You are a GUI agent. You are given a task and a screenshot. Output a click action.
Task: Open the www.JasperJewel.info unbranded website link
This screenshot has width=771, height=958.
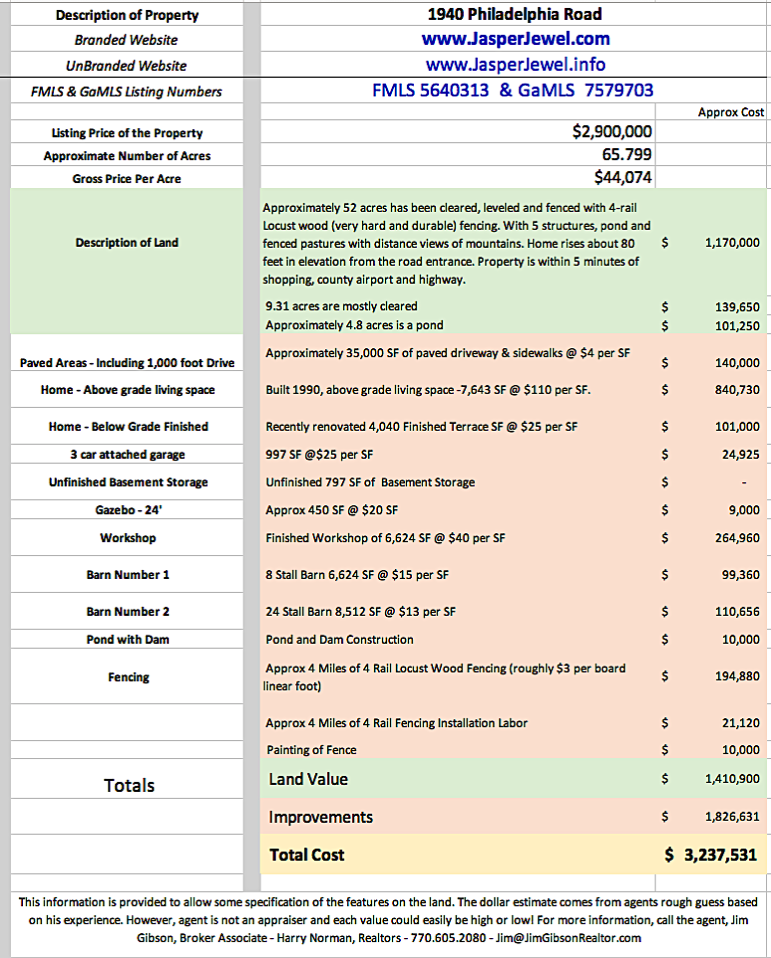pos(515,65)
